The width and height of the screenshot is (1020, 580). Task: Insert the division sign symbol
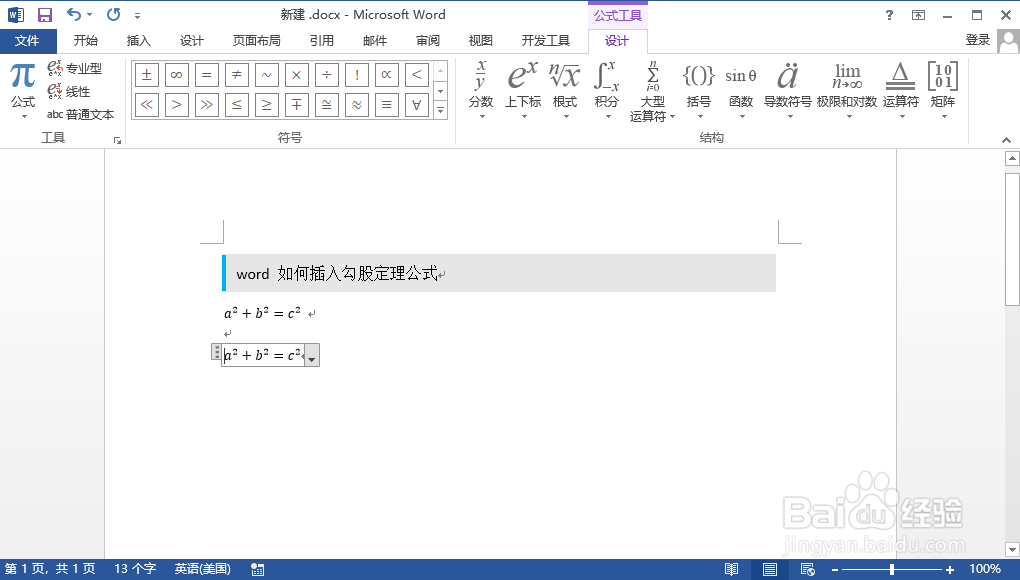(326, 75)
